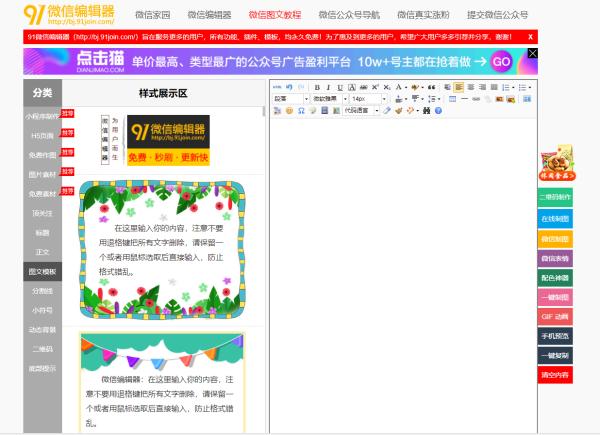Screen dimensions: 600x435
Task: Click the 手机预览 button
Action: [x=555, y=336]
